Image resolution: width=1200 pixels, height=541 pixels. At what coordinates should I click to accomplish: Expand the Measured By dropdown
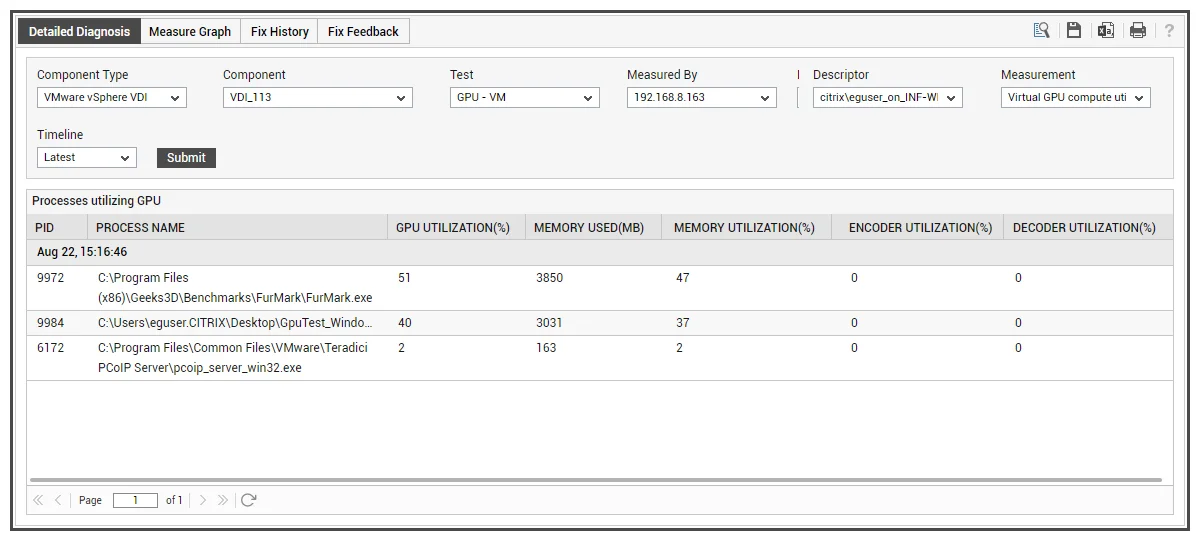tap(702, 97)
